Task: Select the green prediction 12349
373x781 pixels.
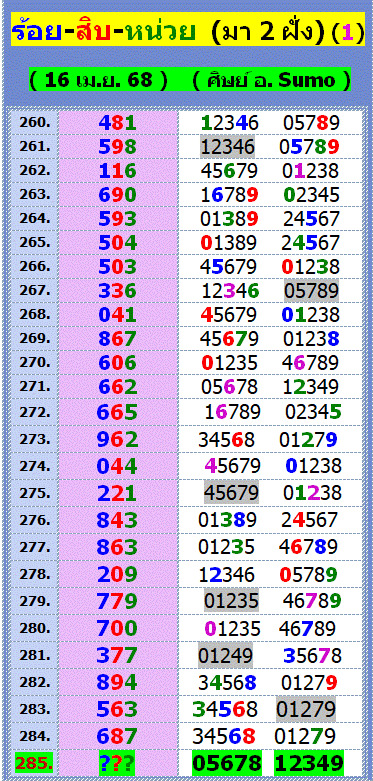Action: 309,763
